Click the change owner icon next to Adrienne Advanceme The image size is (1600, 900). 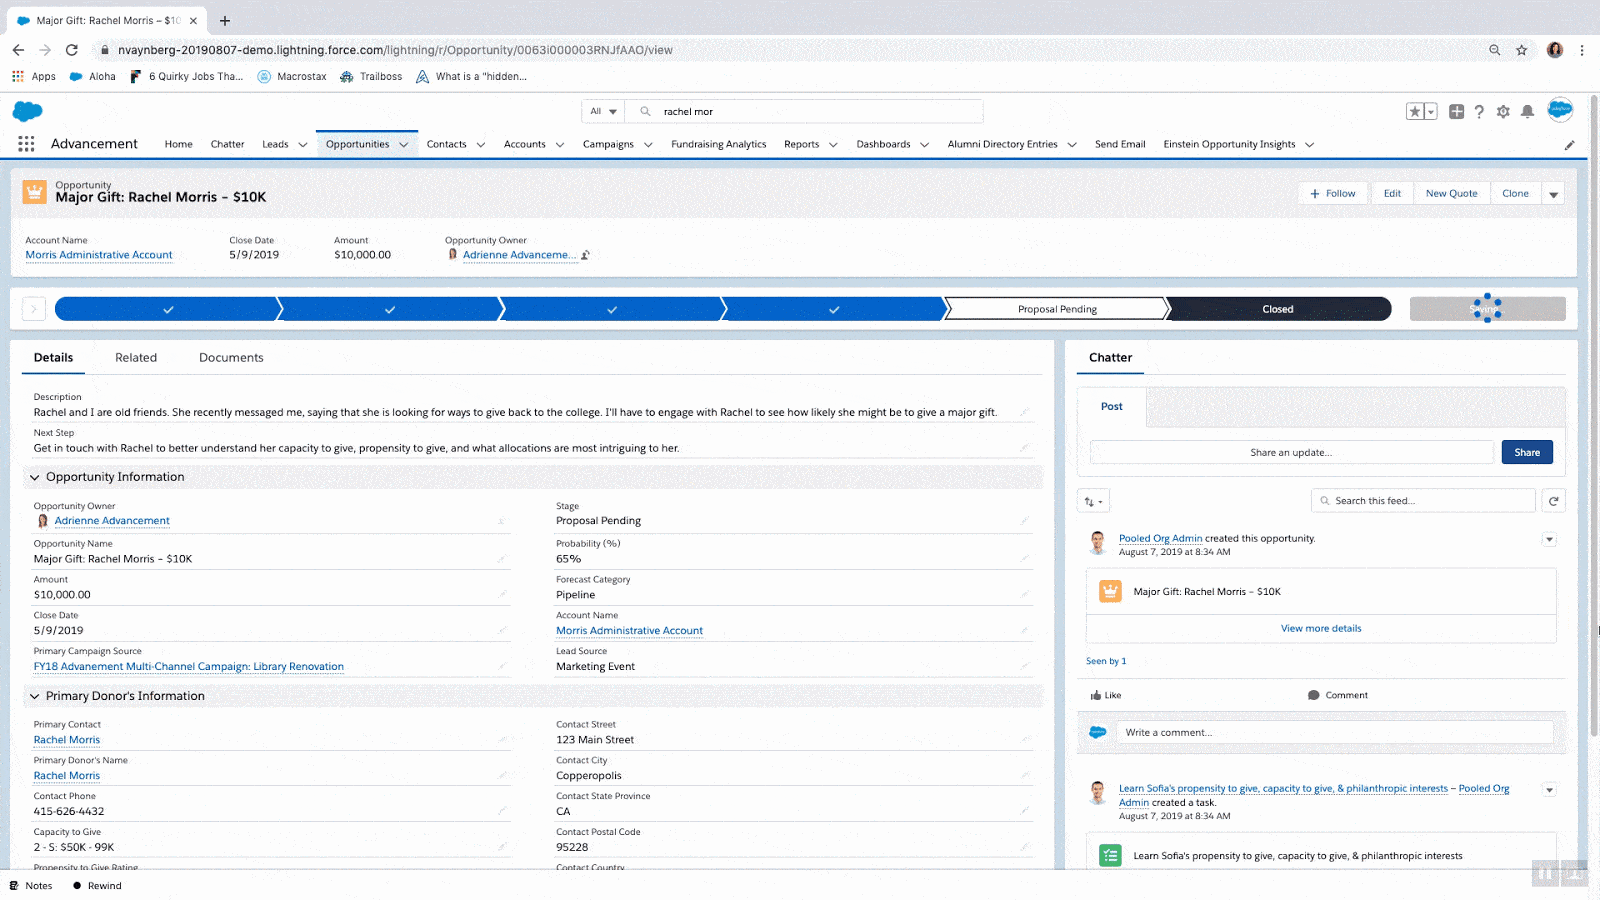(586, 255)
